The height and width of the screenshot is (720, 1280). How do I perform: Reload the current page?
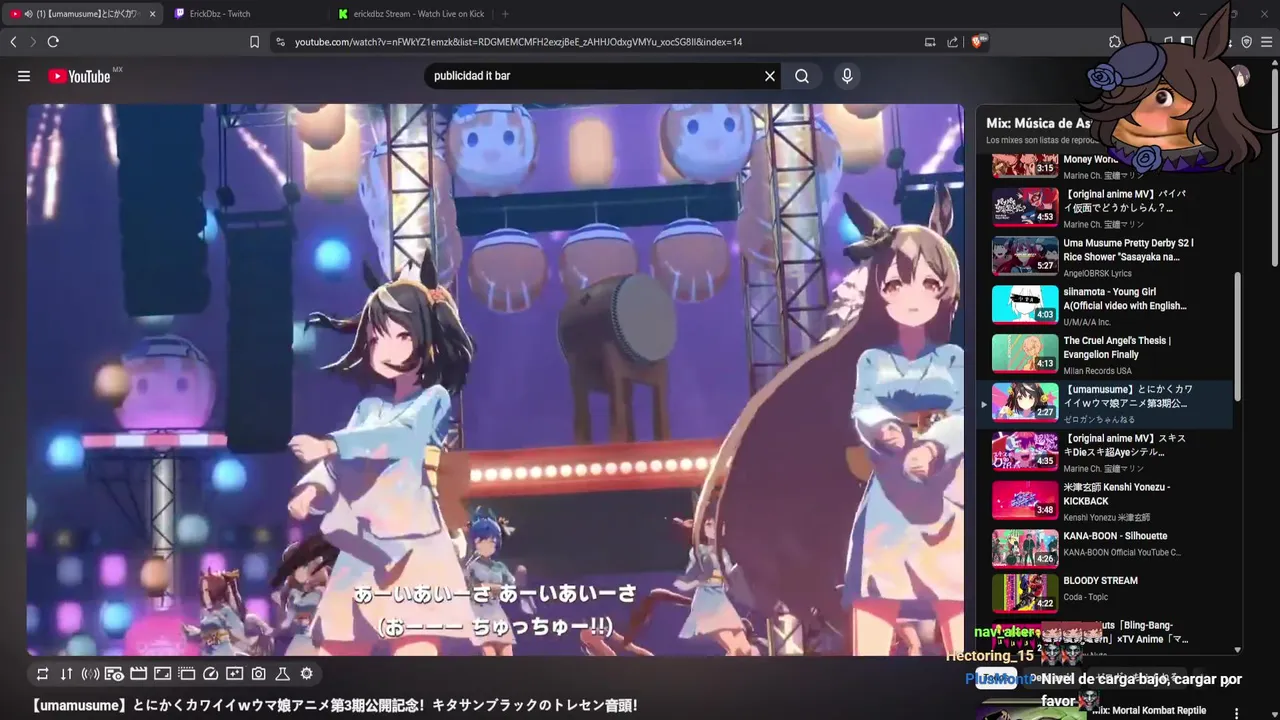53,42
